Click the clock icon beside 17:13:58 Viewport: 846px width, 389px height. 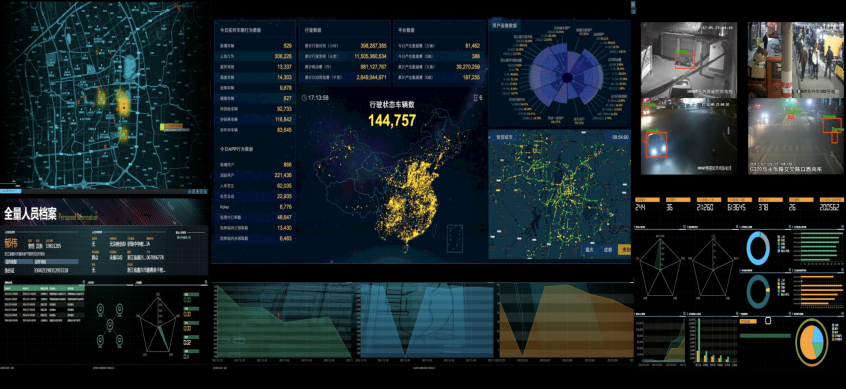click(x=305, y=98)
